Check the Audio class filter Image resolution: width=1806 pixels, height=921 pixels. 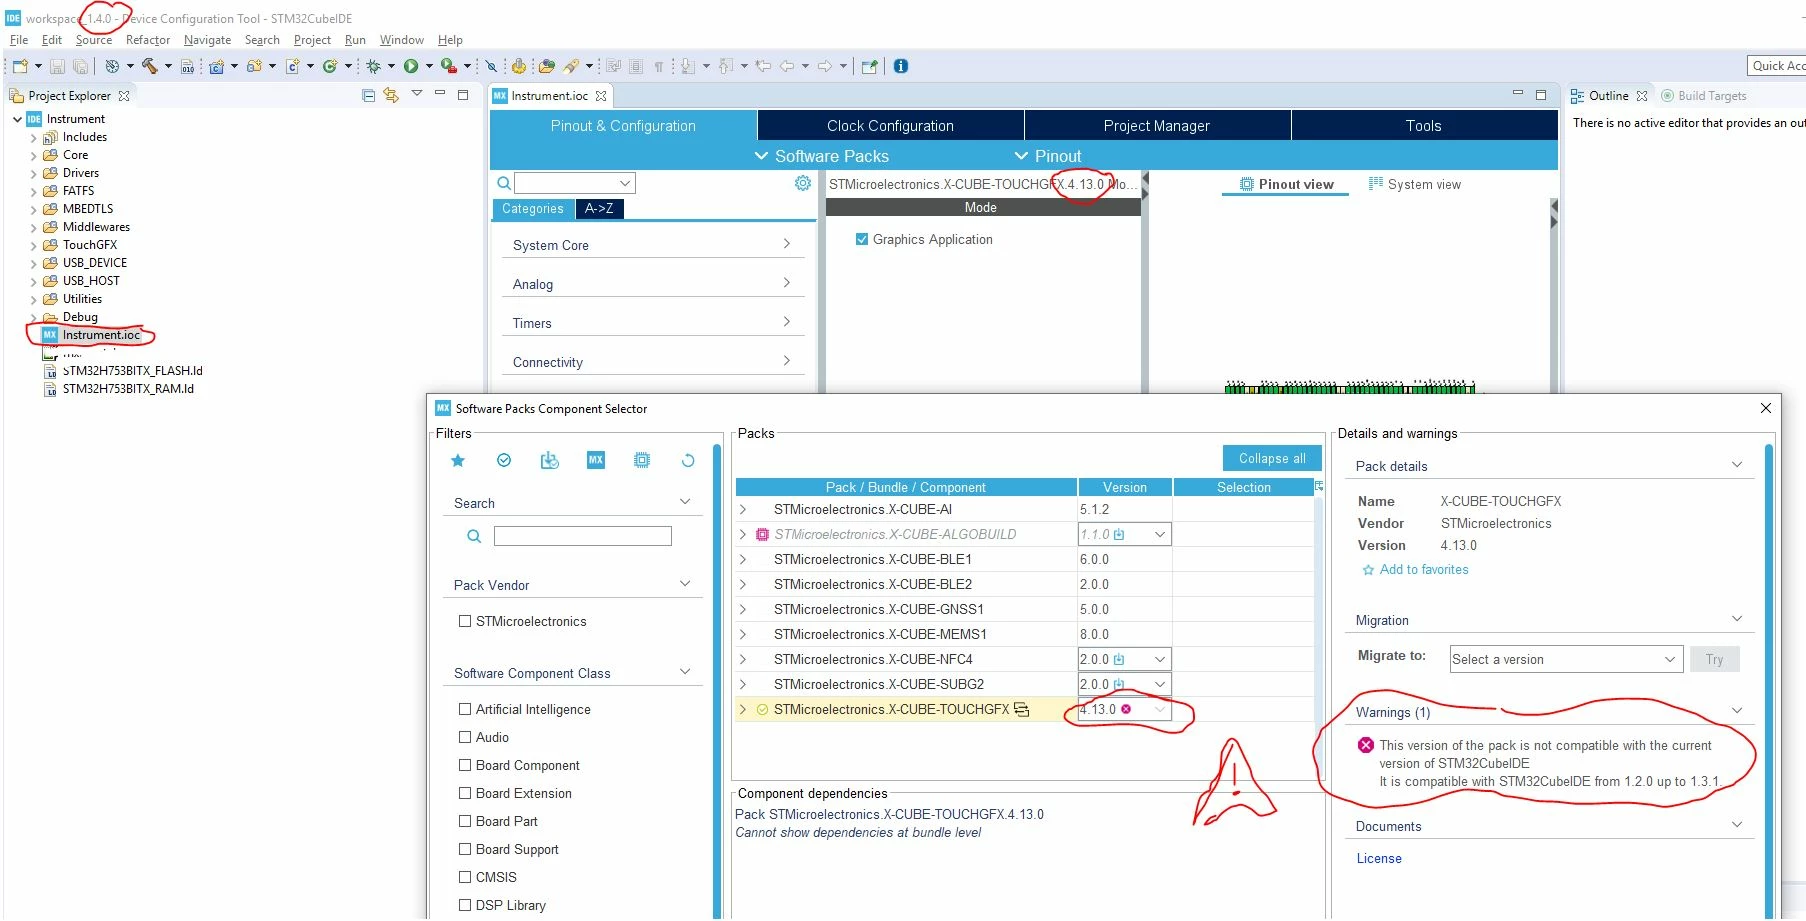point(465,737)
